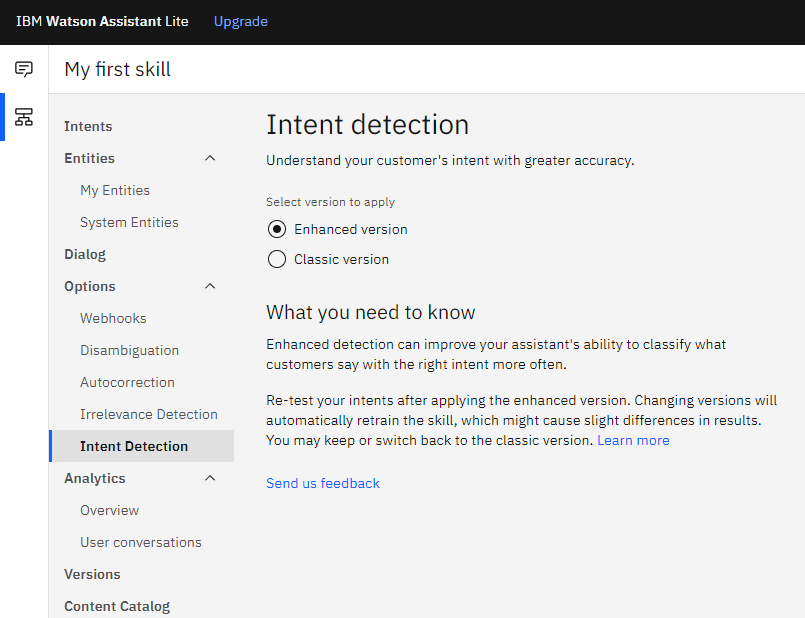This screenshot has width=805, height=618.
Task: Open the Skills icon in sidebar
Action: click(x=24, y=117)
